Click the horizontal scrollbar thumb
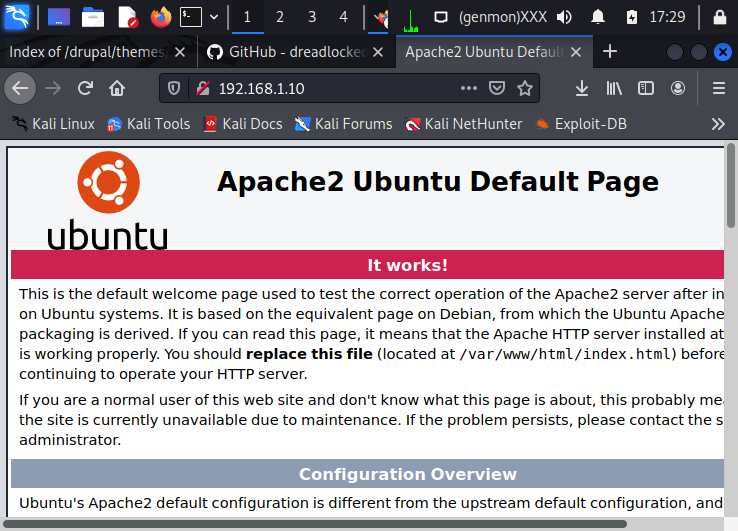Viewport: 738px width, 531px height. pos(315,524)
